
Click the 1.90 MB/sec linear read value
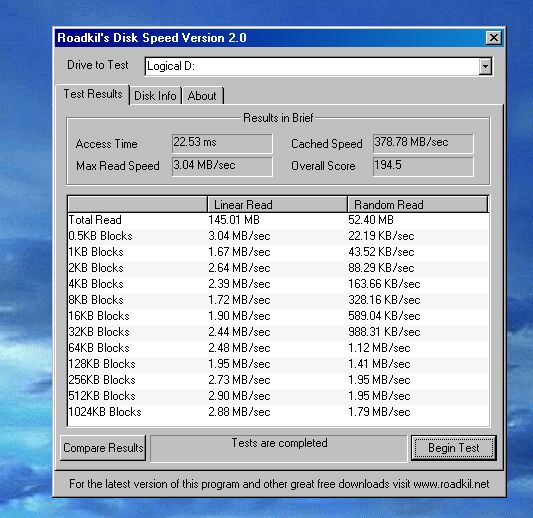point(239,316)
